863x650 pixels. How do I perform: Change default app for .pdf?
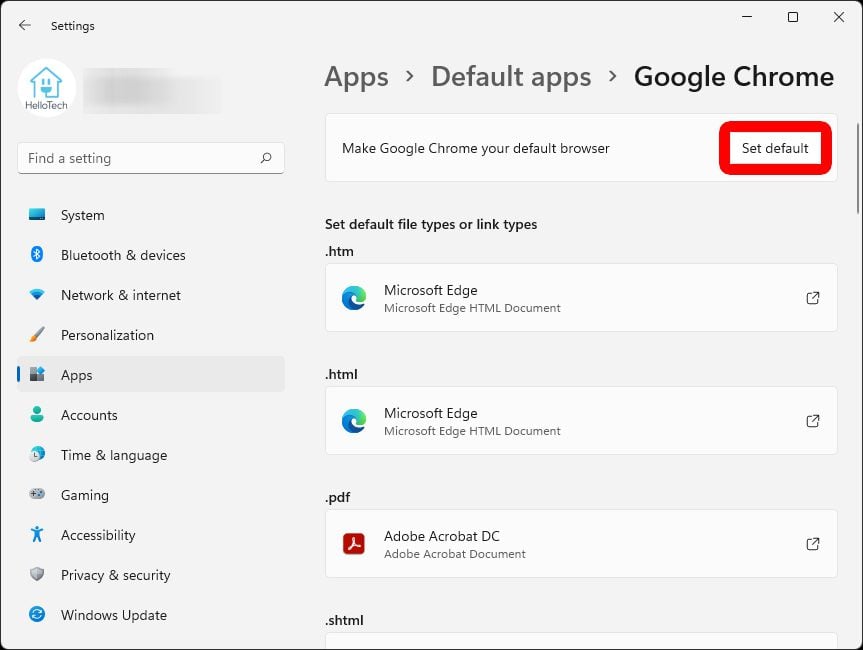(581, 544)
